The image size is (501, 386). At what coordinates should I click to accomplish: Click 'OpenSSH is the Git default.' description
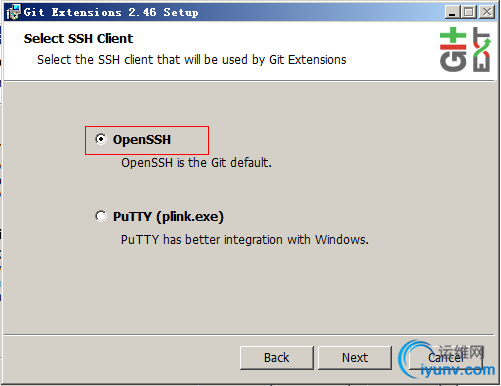click(x=196, y=163)
